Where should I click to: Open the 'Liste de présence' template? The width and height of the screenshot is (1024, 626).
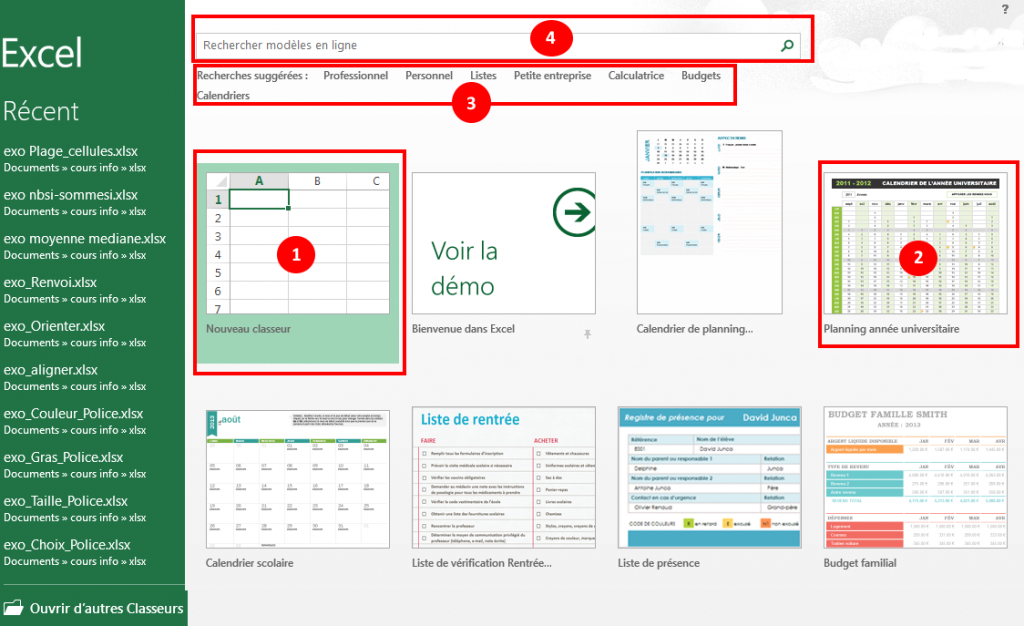pyautogui.click(x=709, y=480)
